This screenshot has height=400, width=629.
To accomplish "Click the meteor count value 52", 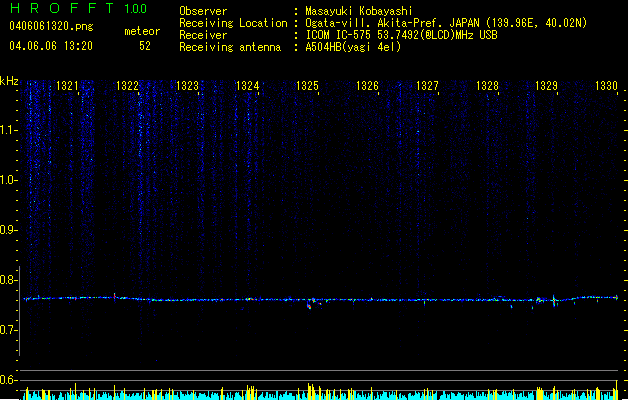I will 145,46.
